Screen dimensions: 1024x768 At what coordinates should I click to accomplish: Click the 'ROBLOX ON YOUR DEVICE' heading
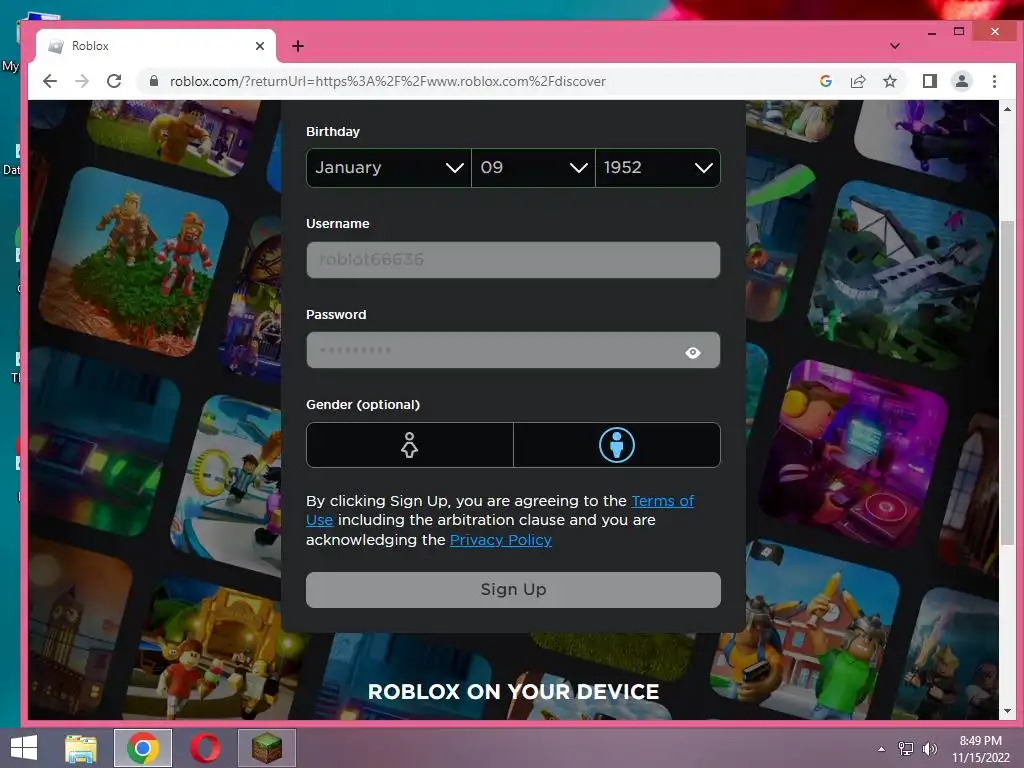click(513, 692)
